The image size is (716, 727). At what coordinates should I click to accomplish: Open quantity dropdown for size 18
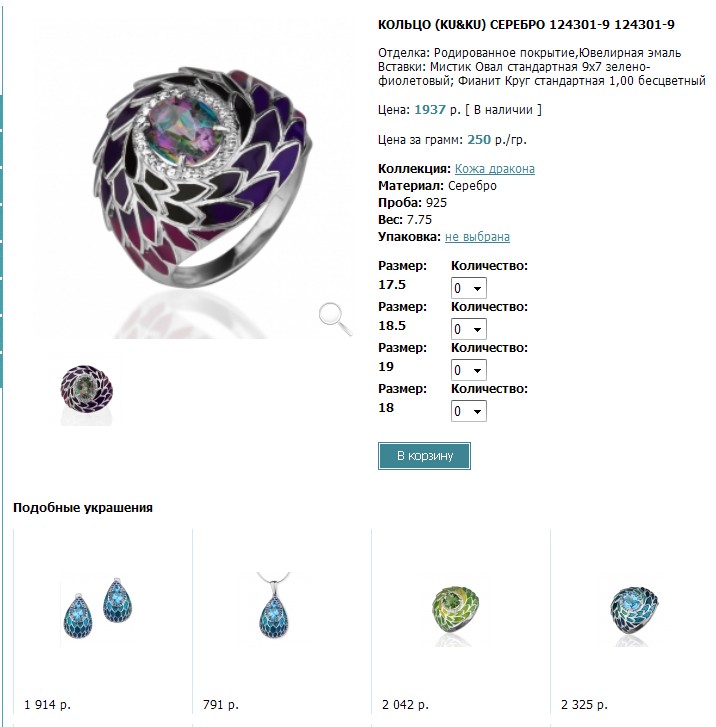(468, 411)
